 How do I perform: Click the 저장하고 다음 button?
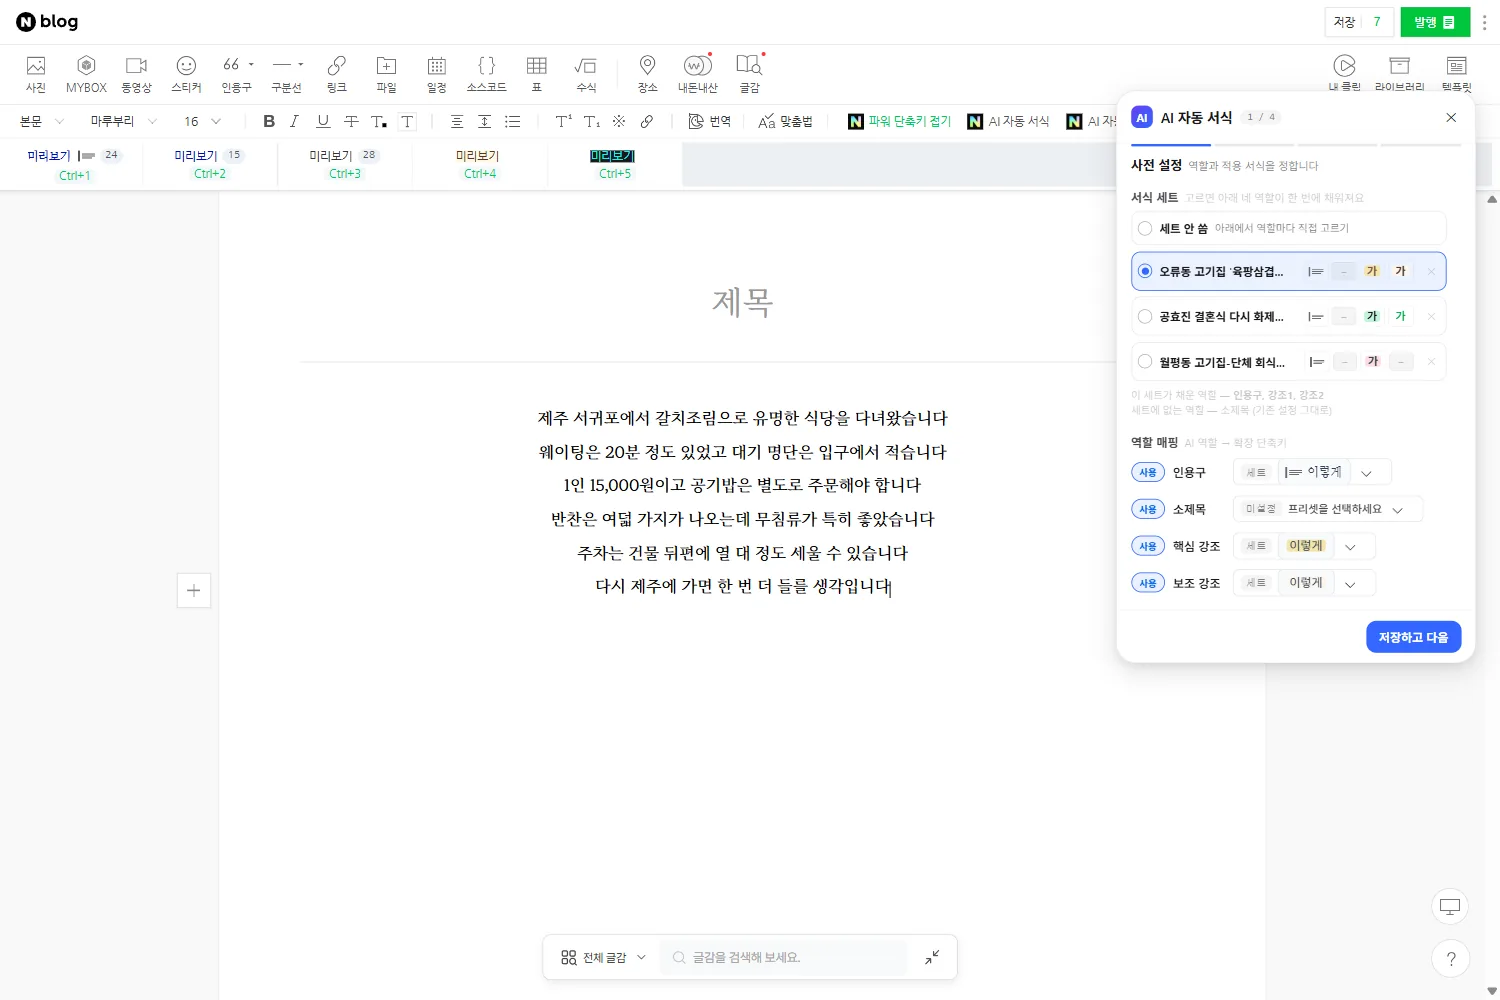click(1414, 637)
